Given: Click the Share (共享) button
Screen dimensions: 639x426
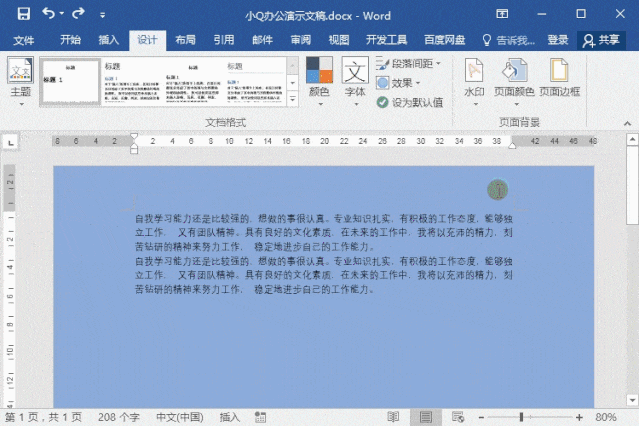Looking at the screenshot, I should tap(603, 40).
